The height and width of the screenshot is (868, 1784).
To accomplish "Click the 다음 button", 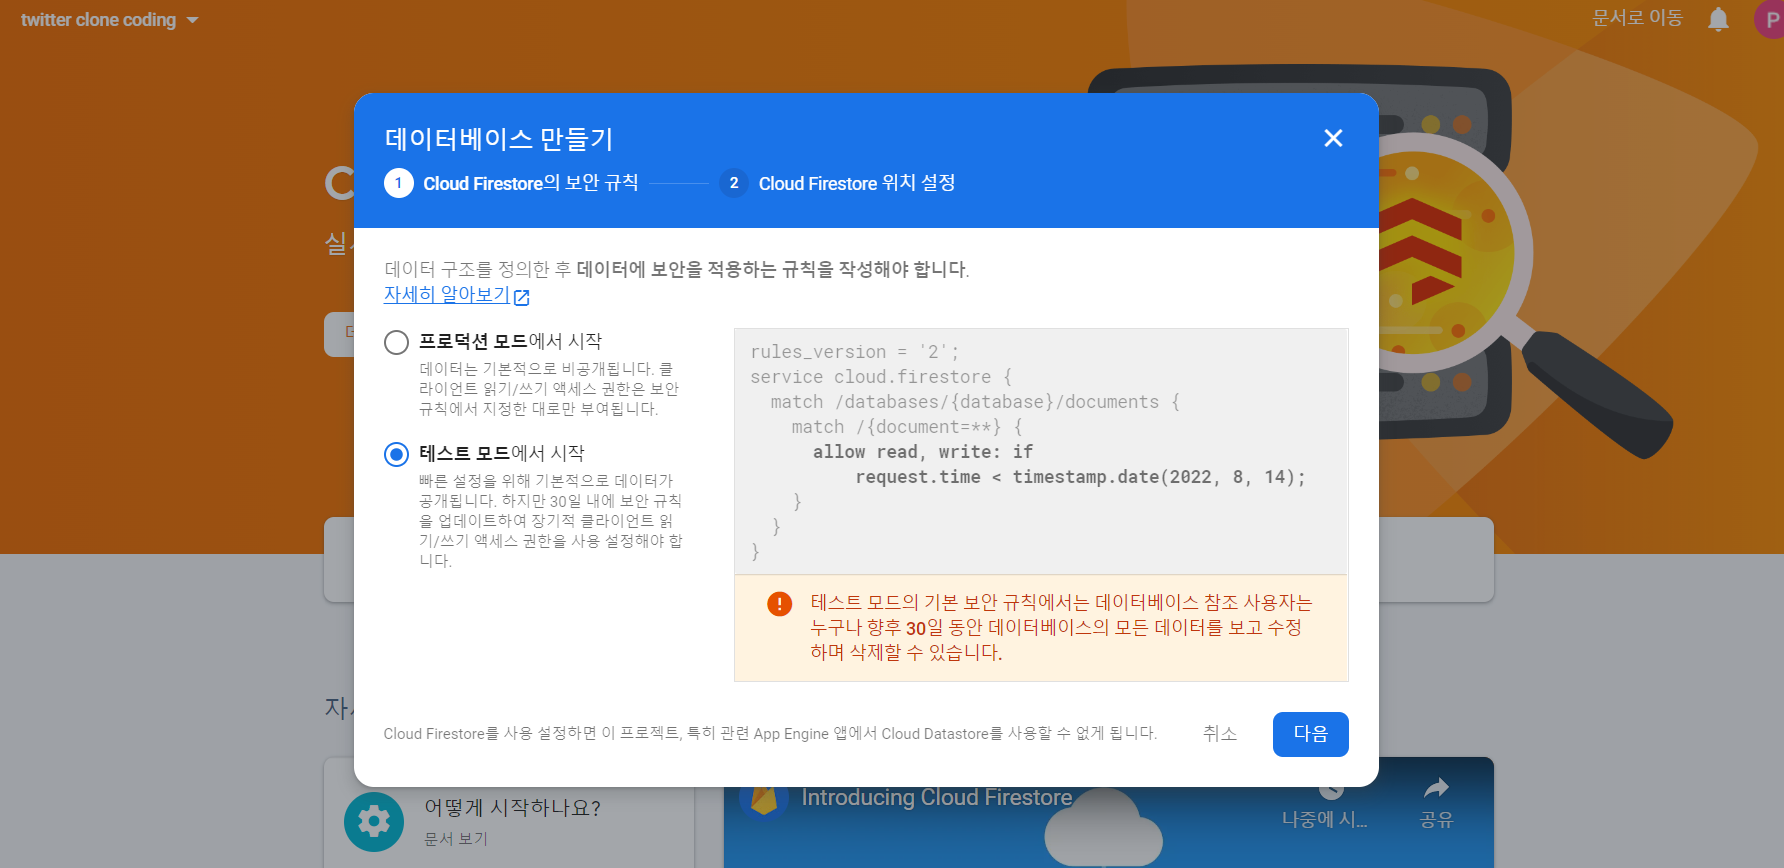I will click(1310, 734).
